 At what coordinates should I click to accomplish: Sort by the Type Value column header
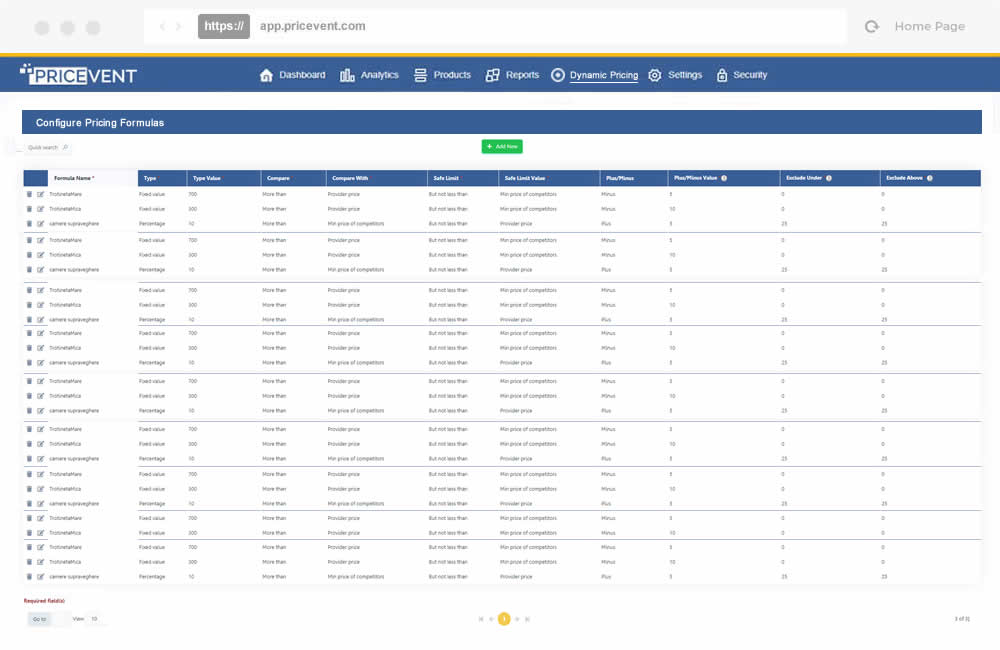click(224, 178)
